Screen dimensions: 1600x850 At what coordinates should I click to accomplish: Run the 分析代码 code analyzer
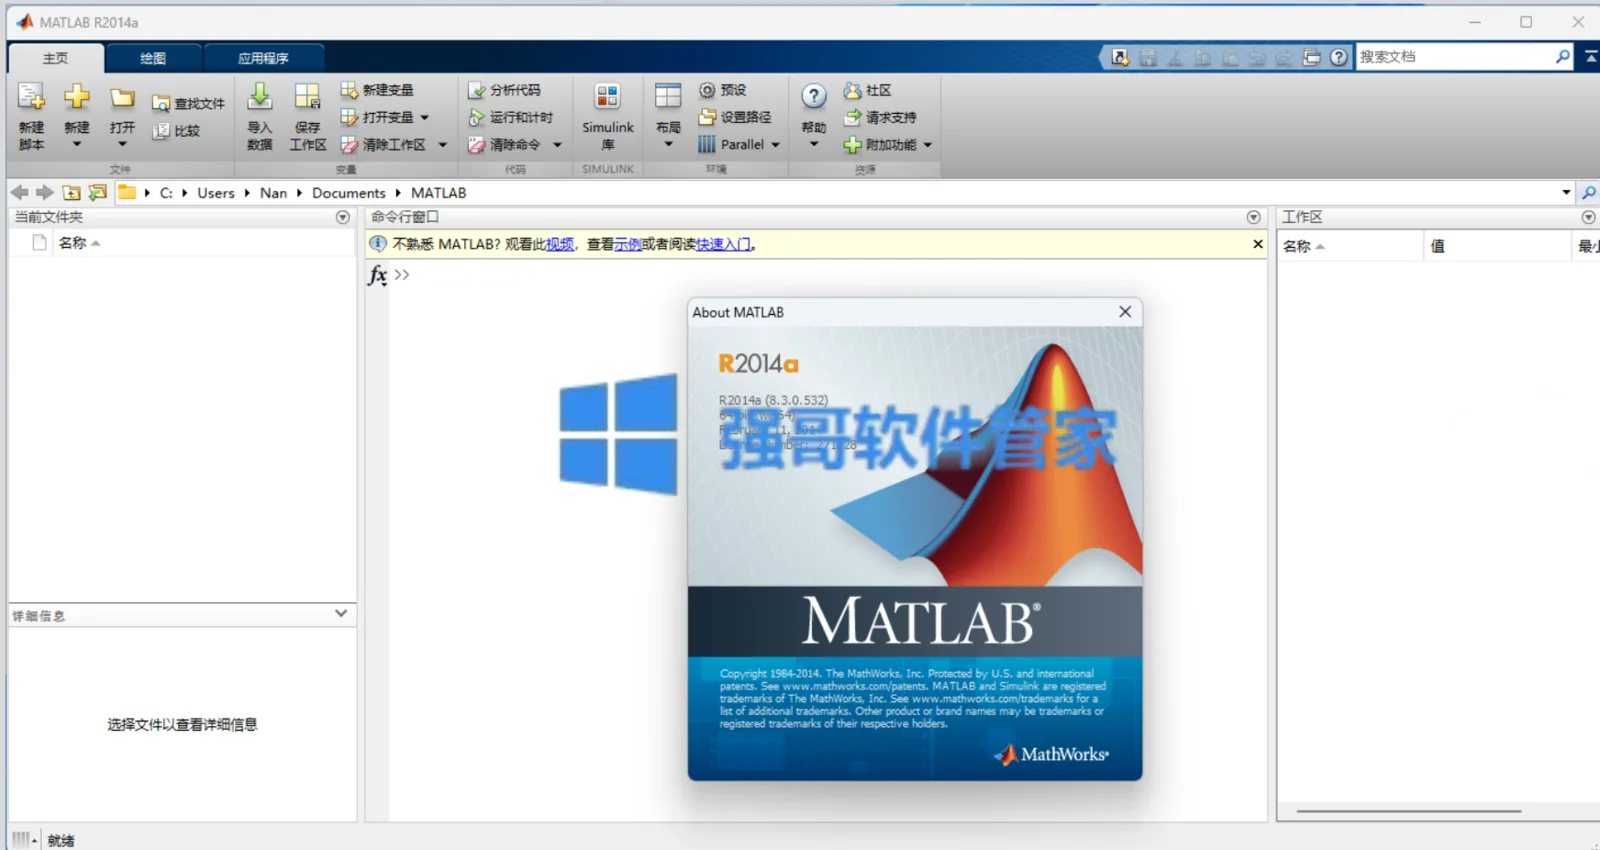click(504, 90)
